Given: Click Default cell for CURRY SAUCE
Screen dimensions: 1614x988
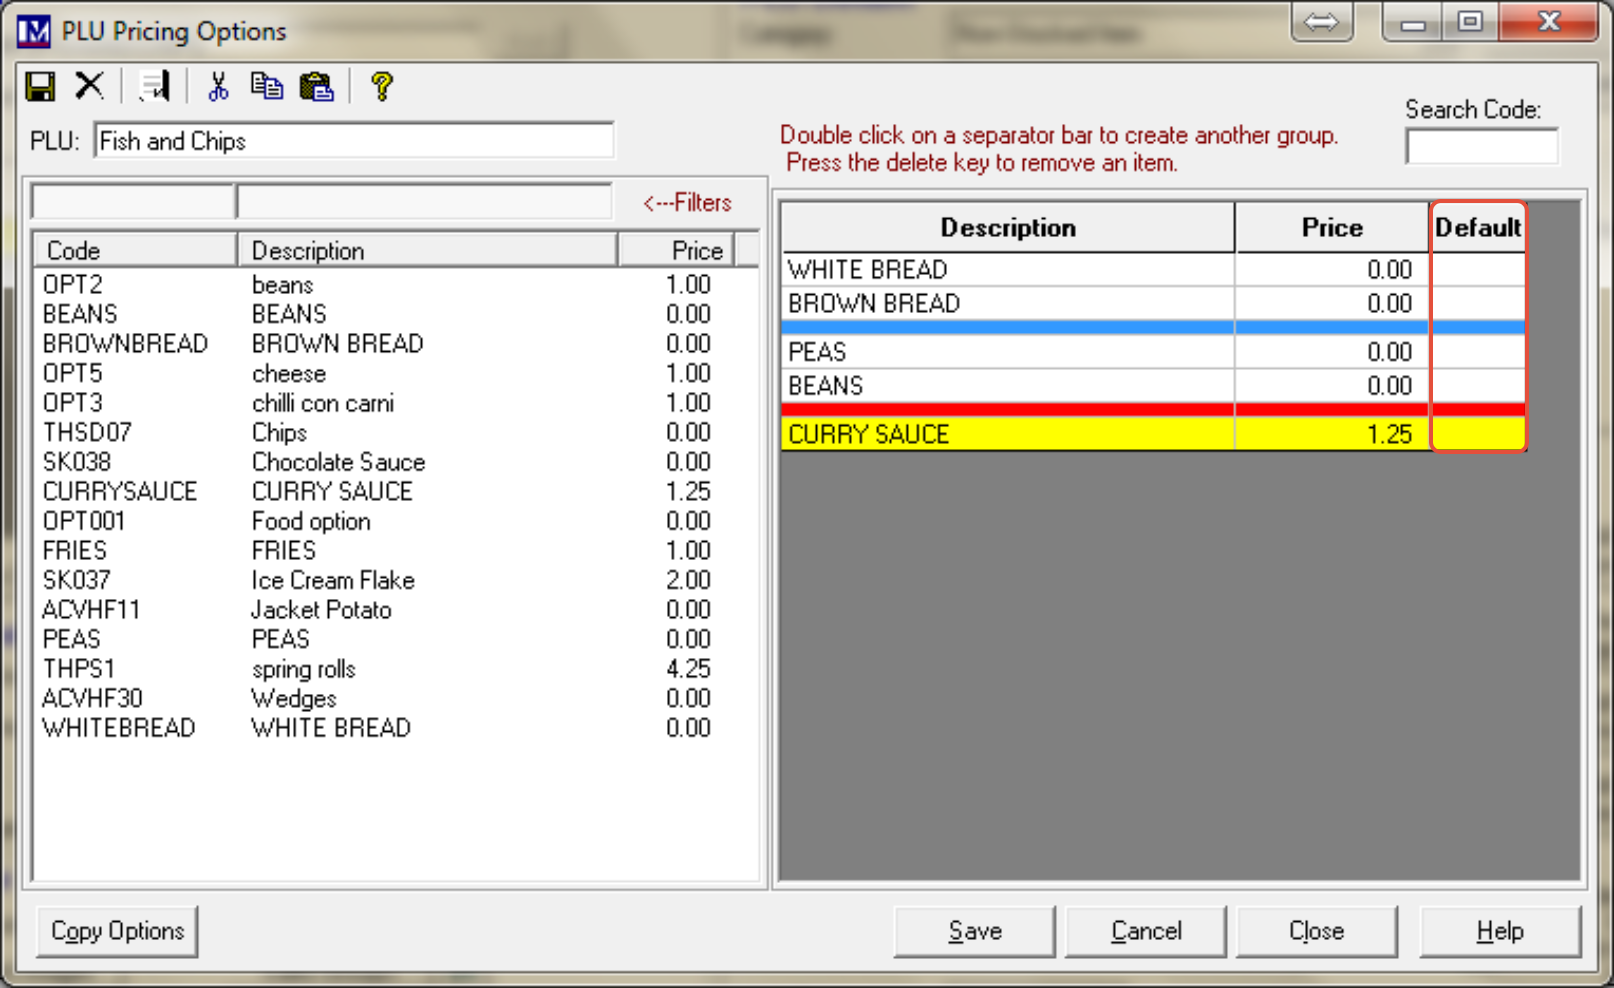Looking at the screenshot, I should tap(1478, 434).
